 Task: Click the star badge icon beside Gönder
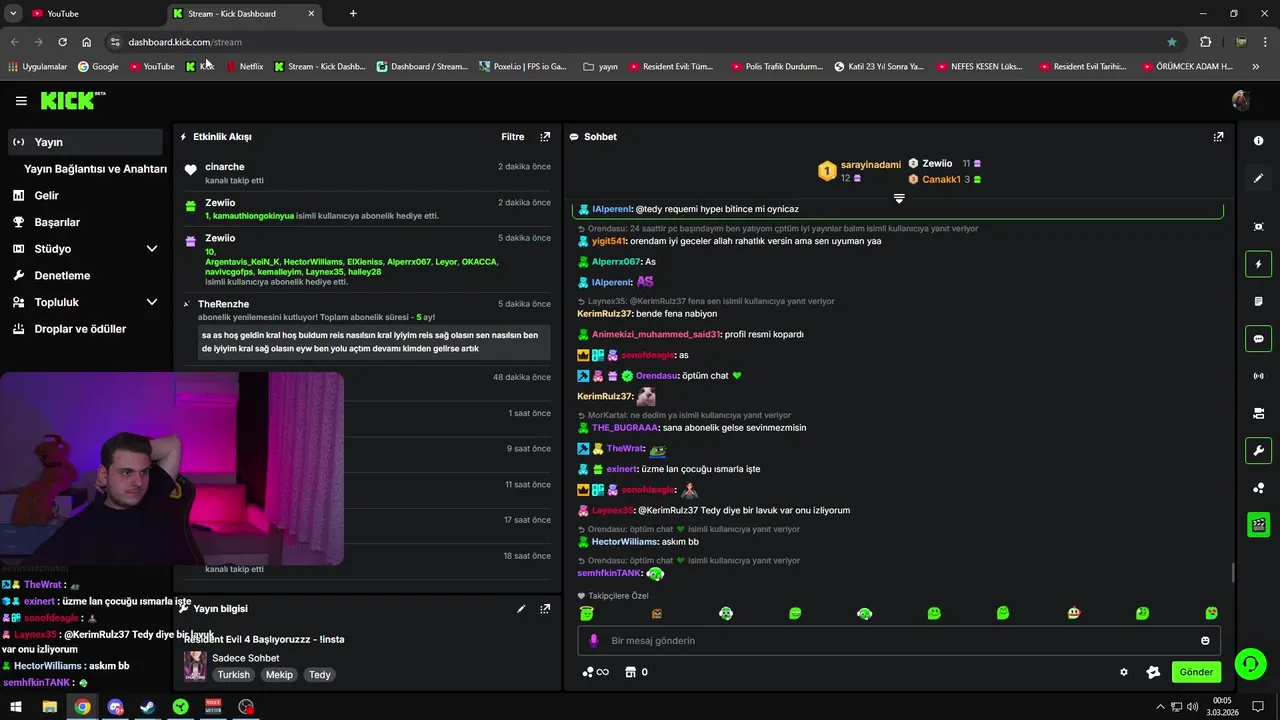click(1153, 672)
